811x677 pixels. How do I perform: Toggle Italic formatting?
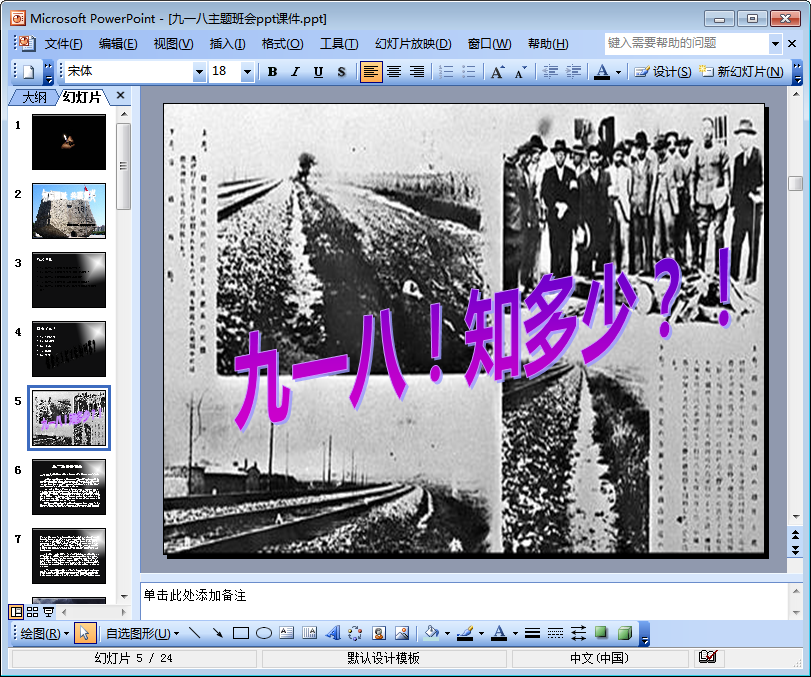tap(295, 72)
